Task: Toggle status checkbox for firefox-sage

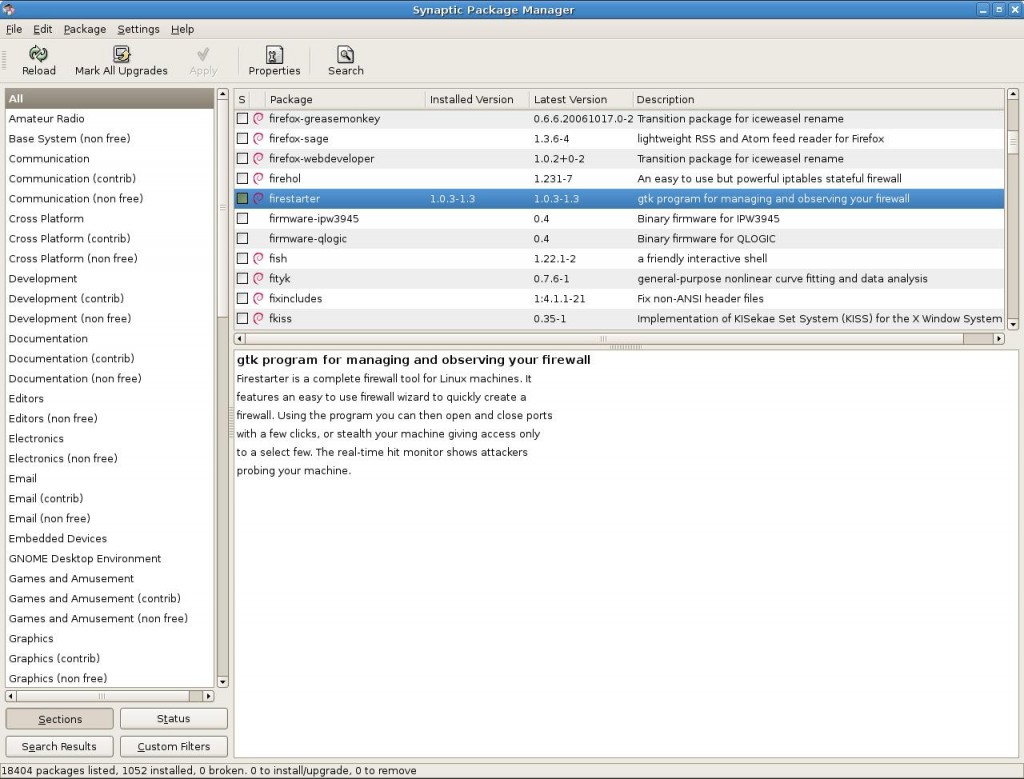Action: pos(242,138)
